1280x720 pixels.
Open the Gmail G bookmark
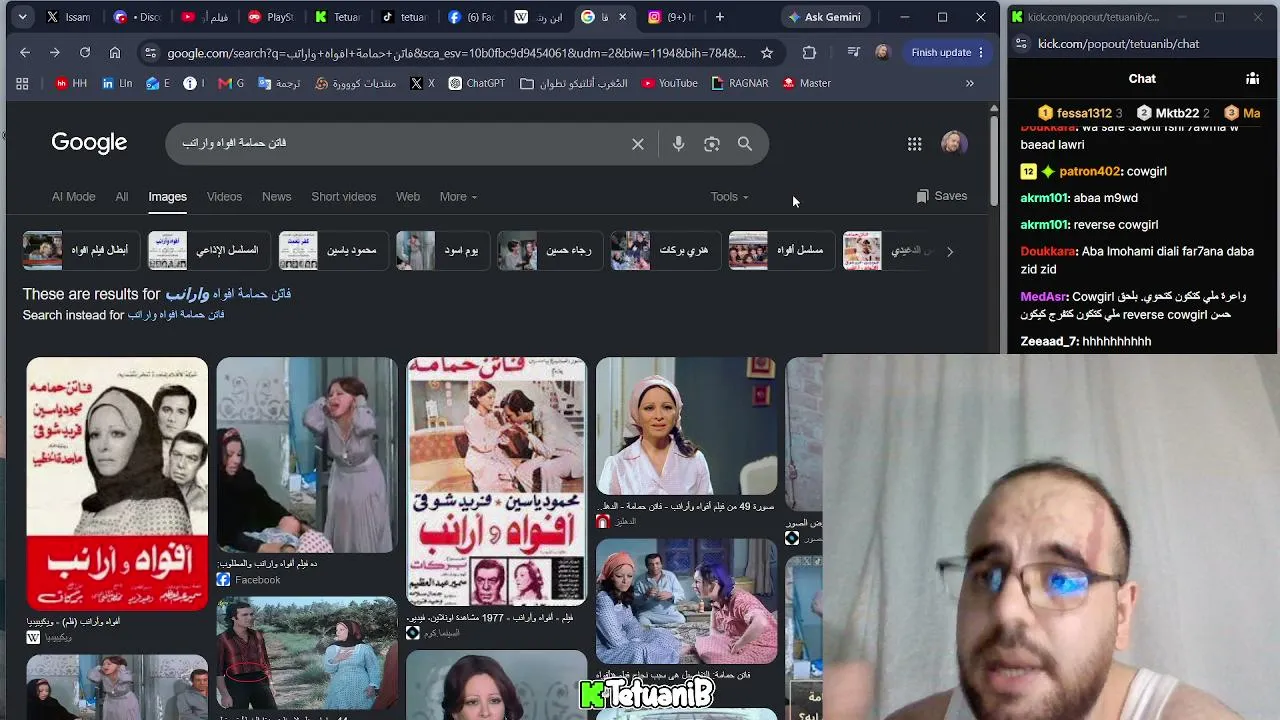coord(231,83)
